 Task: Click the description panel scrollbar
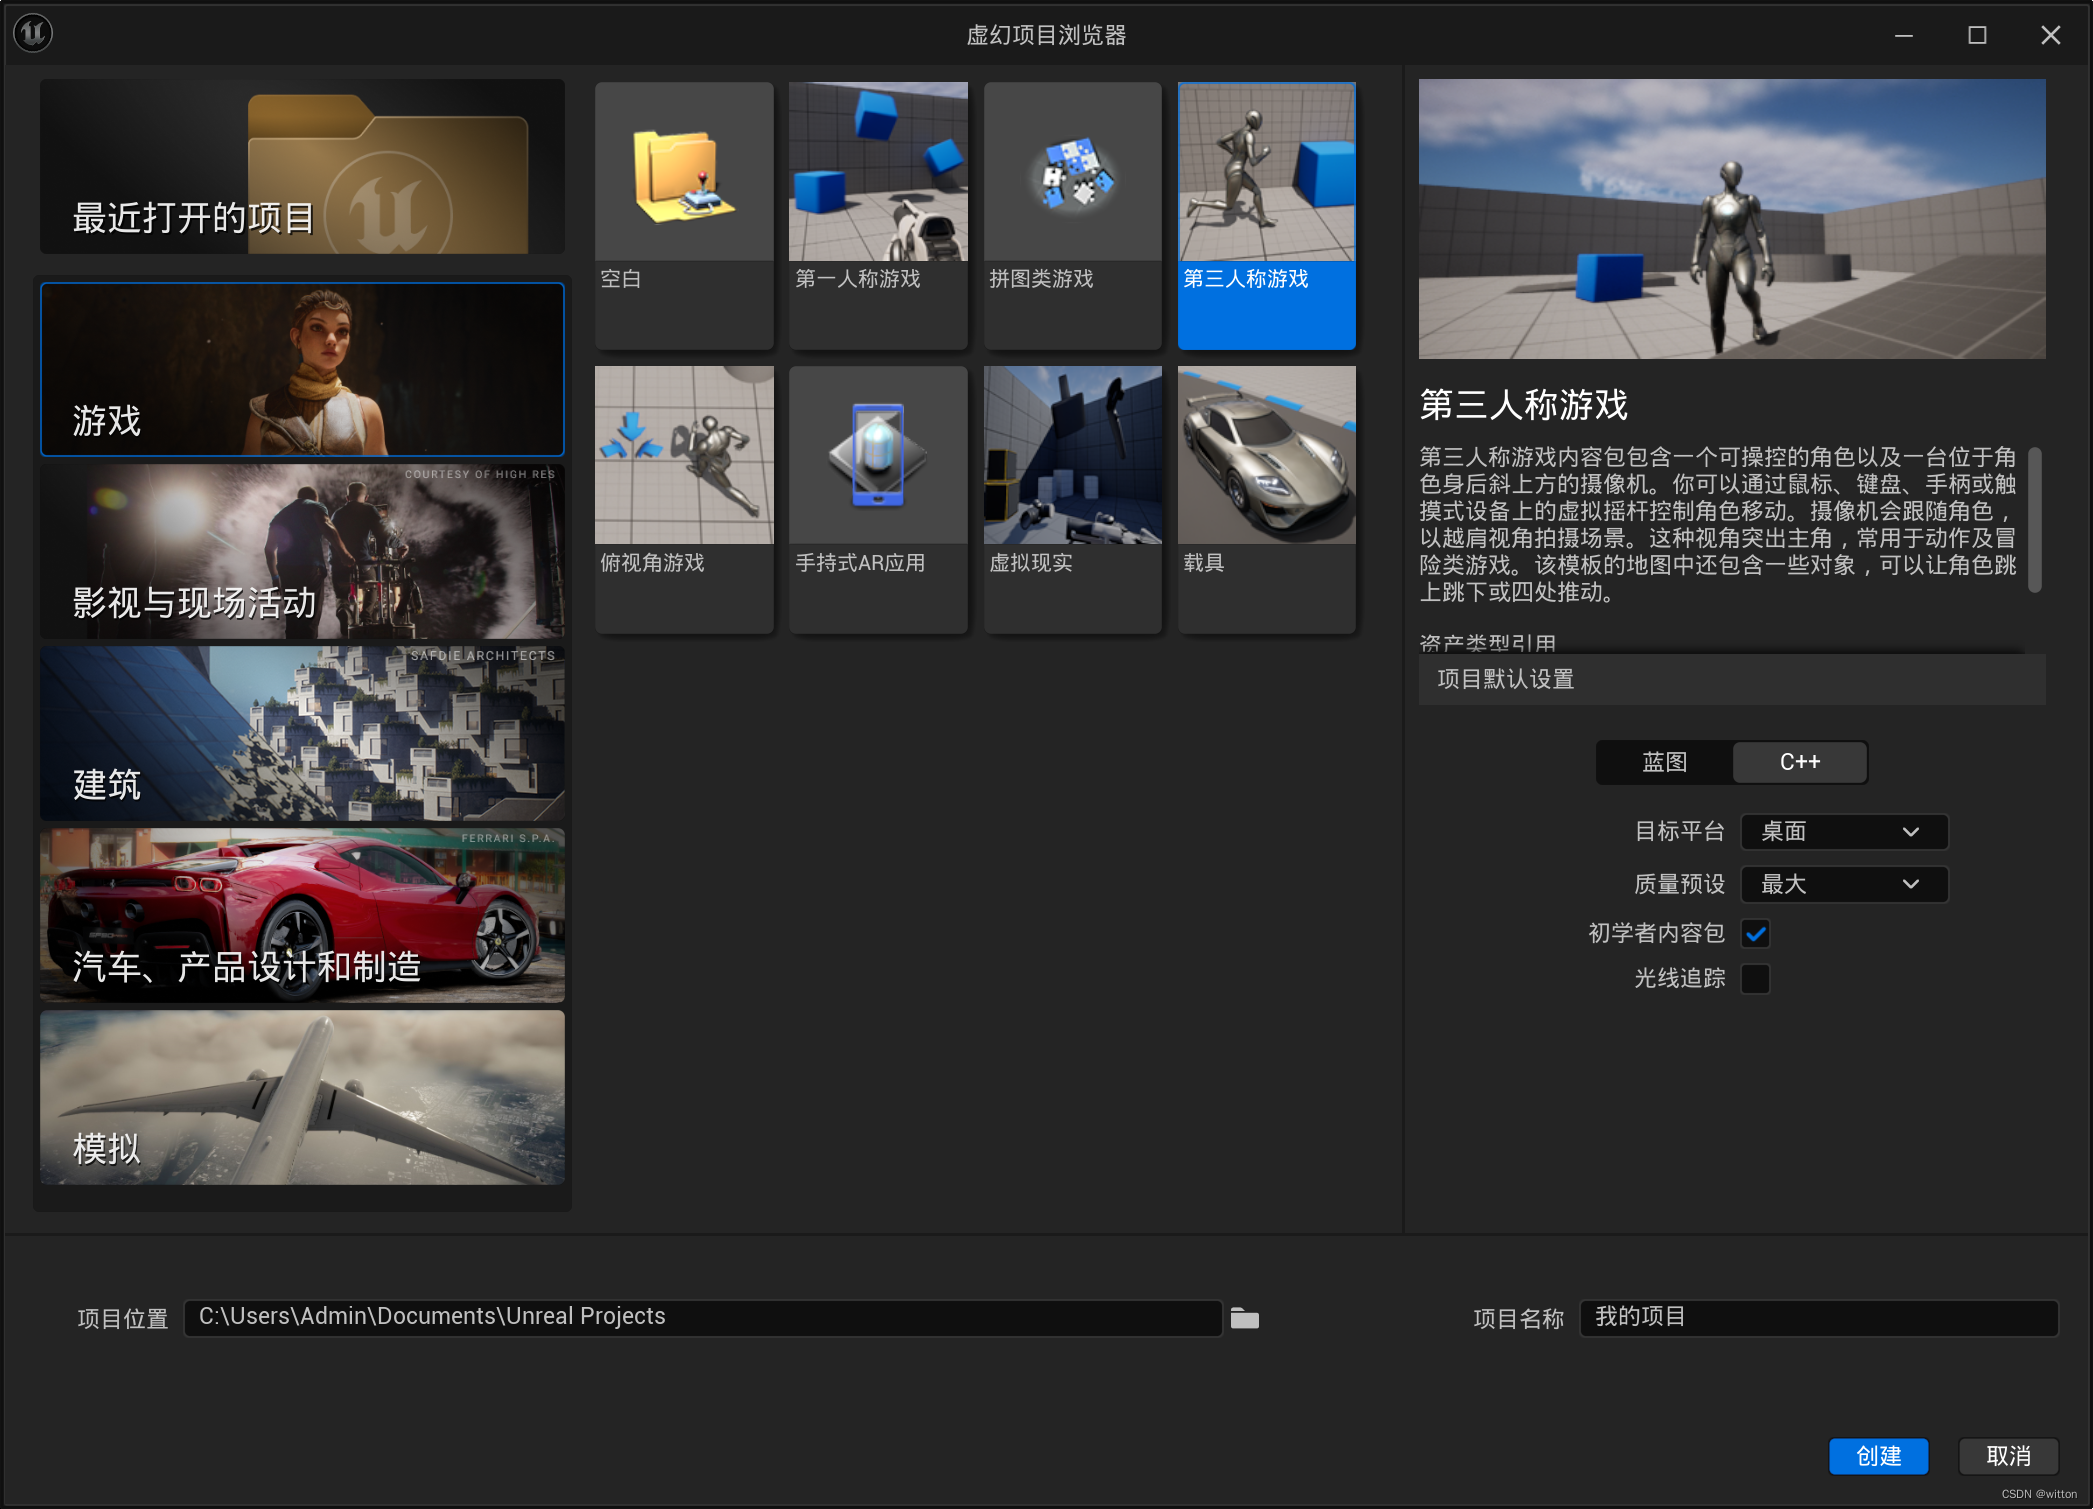pos(2033,520)
